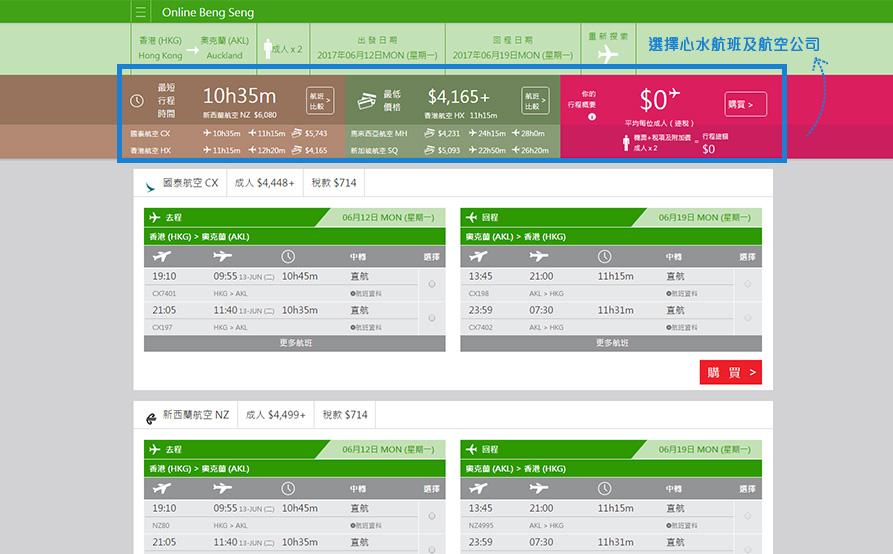Click the info icon under 你的行程概要
Image resolution: width=893 pixels, height=554 pixels.
pos(592,117)
